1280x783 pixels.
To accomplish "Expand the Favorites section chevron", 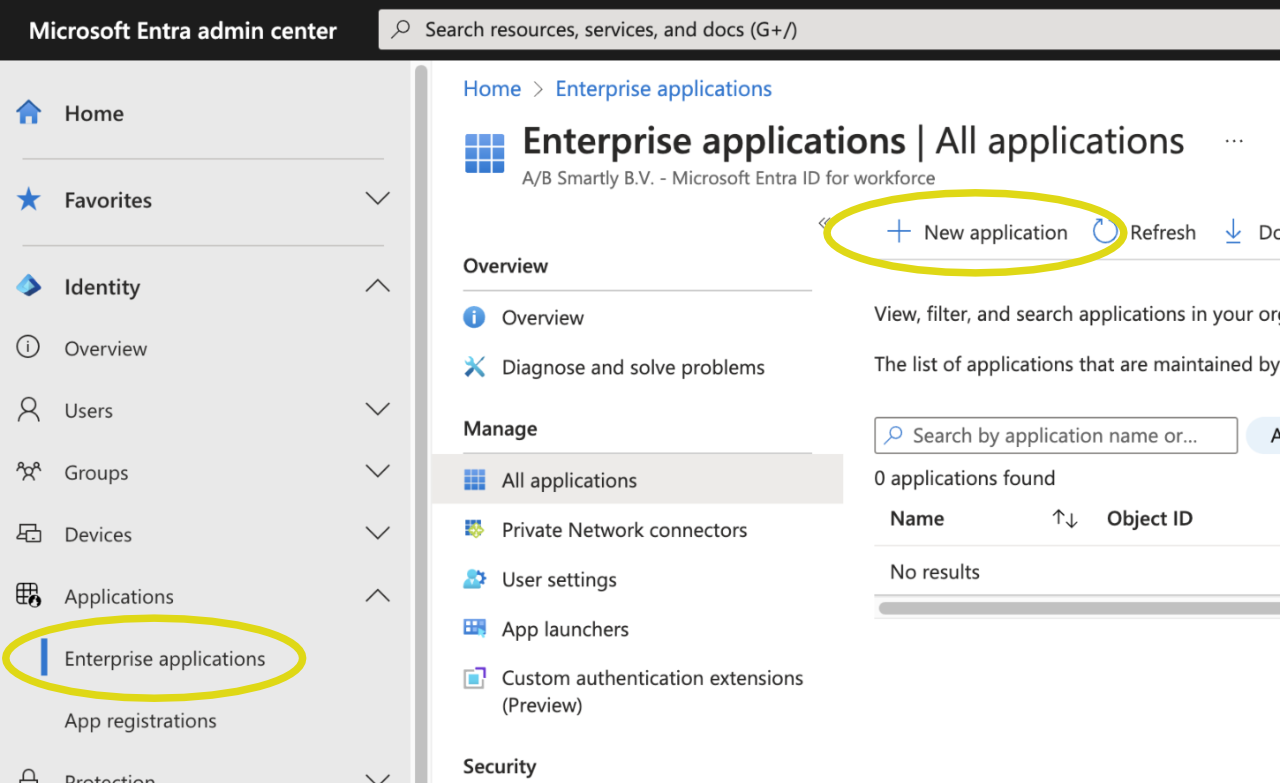I will click(x=378, y=199).
